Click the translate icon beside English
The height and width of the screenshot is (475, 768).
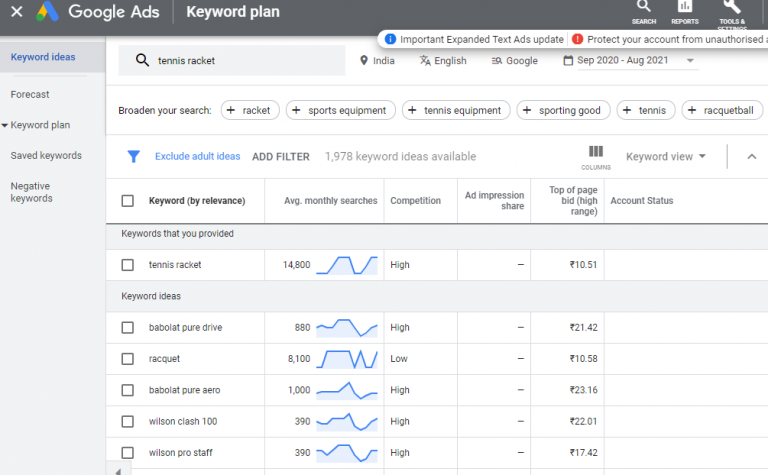click(425, 60)
